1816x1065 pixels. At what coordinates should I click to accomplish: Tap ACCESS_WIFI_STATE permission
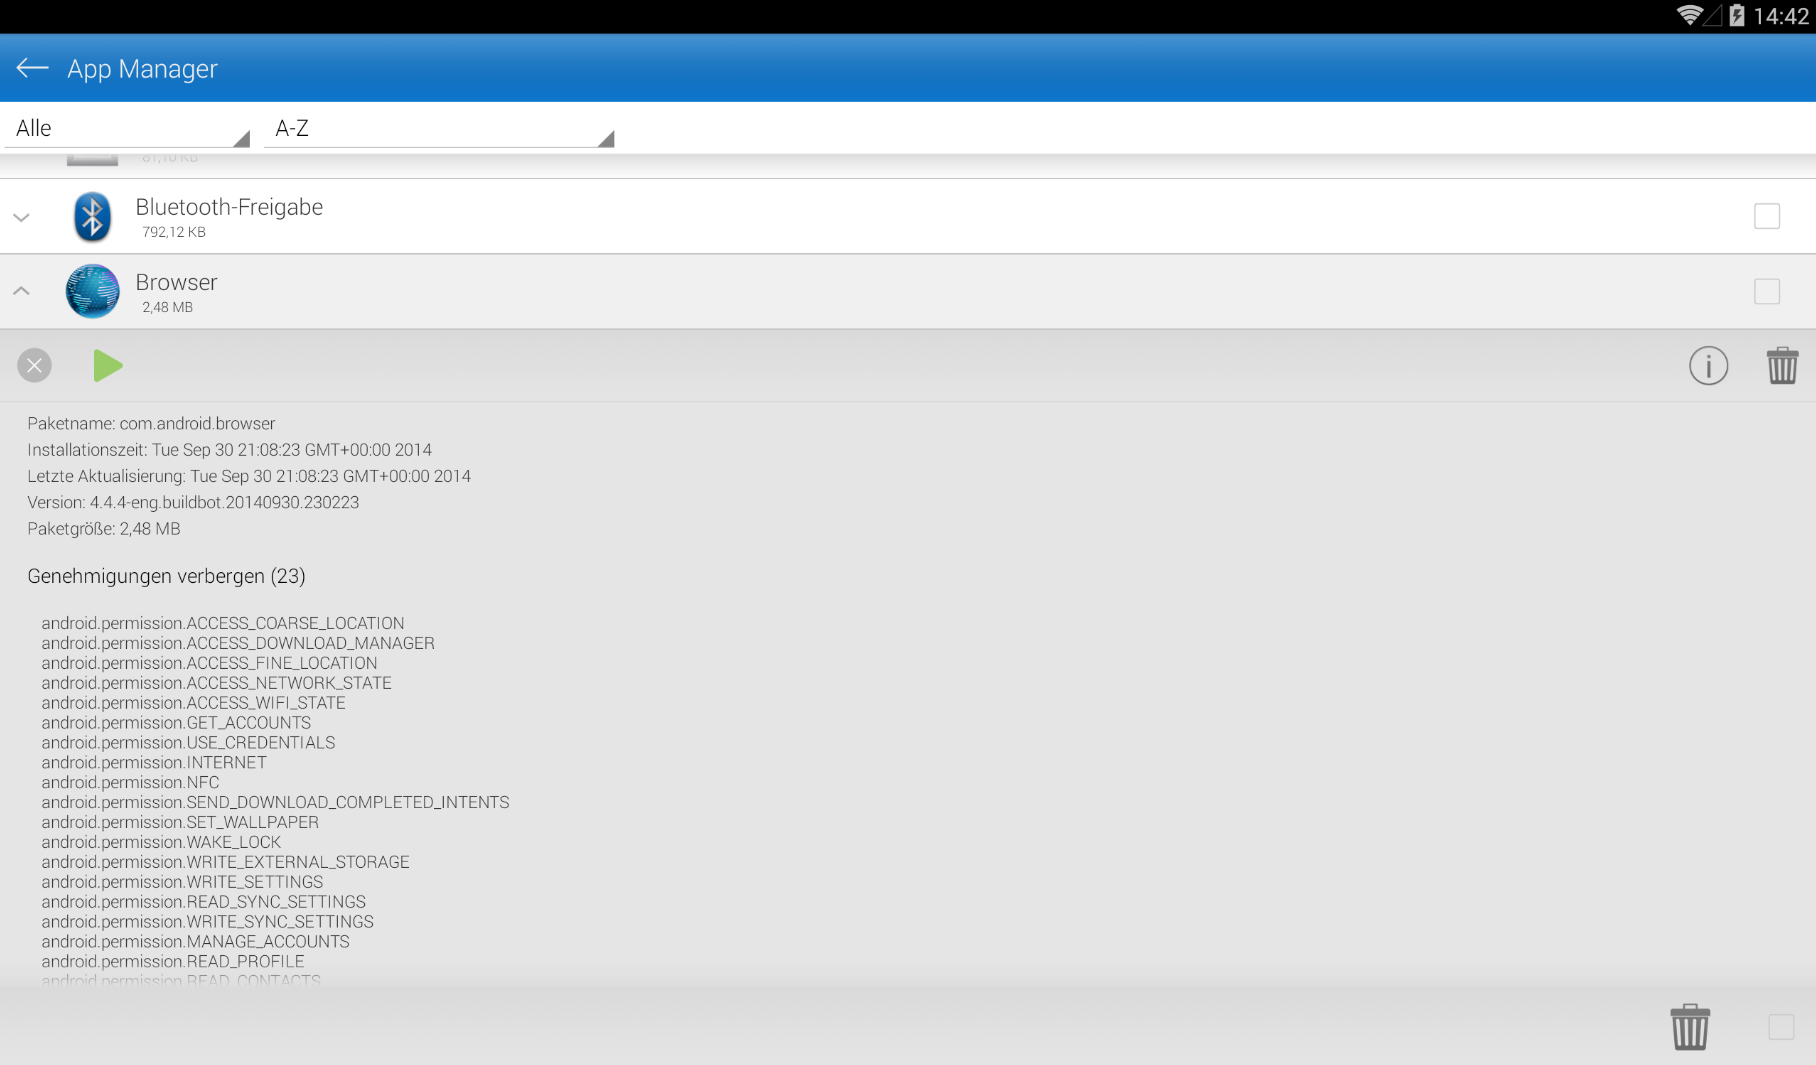(193, 703)
